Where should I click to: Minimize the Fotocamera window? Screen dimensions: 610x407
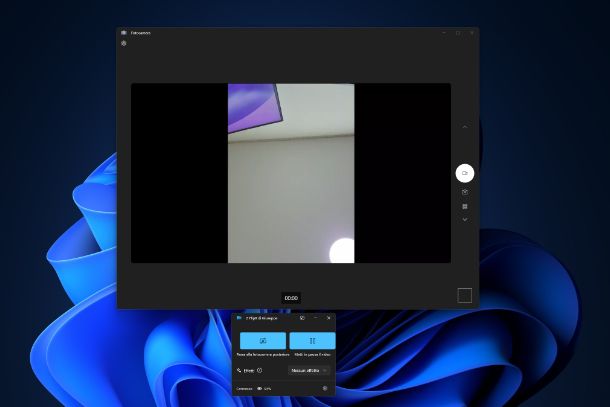click(x=444, y=33)
